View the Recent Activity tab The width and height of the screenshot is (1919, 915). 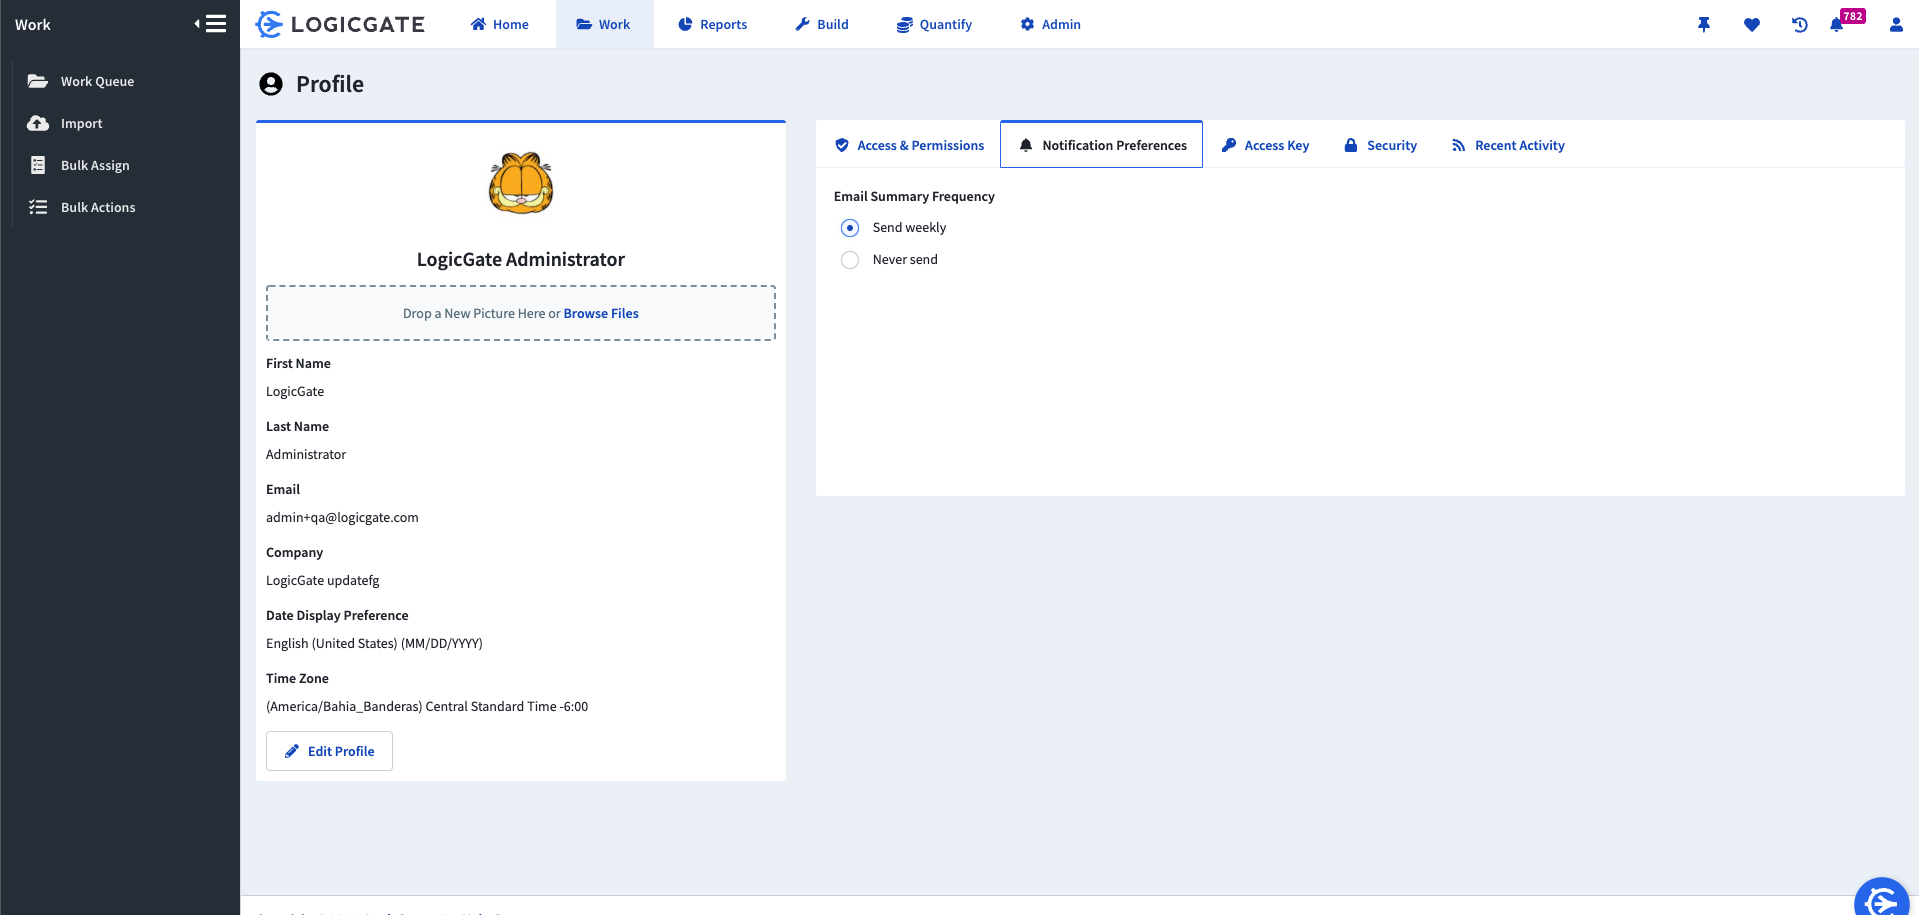click(x=1508, y=146)
